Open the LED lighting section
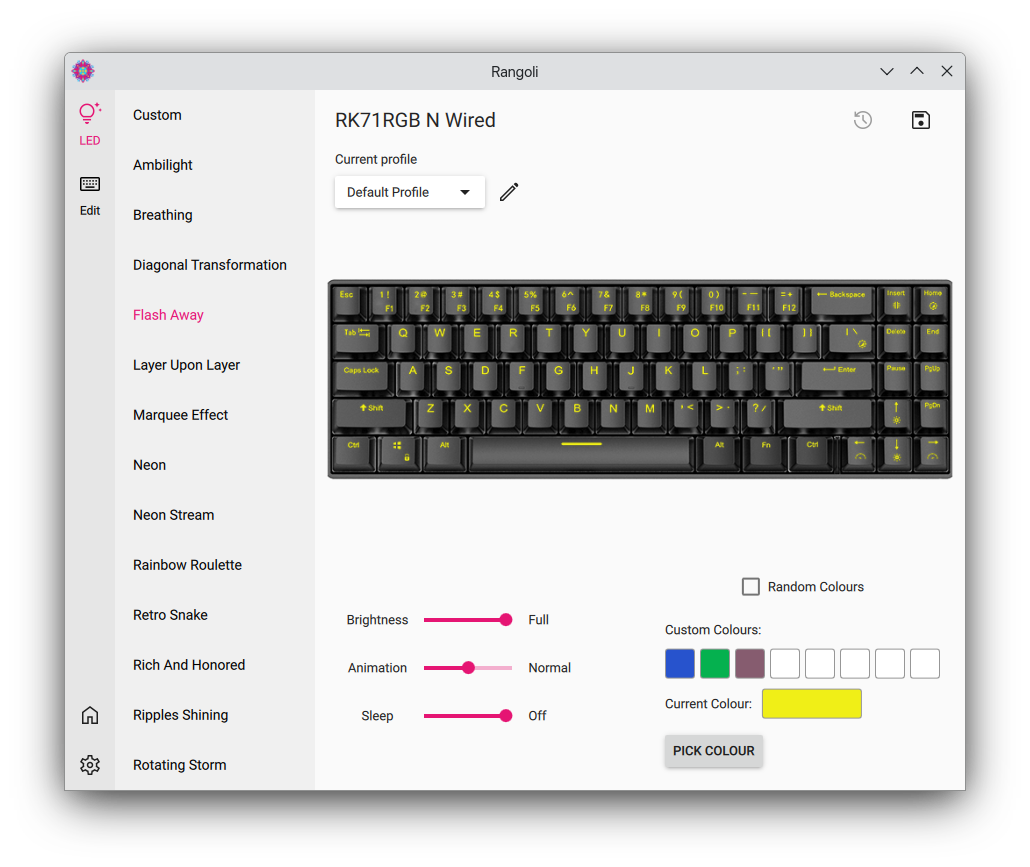 tap(90, 125)
